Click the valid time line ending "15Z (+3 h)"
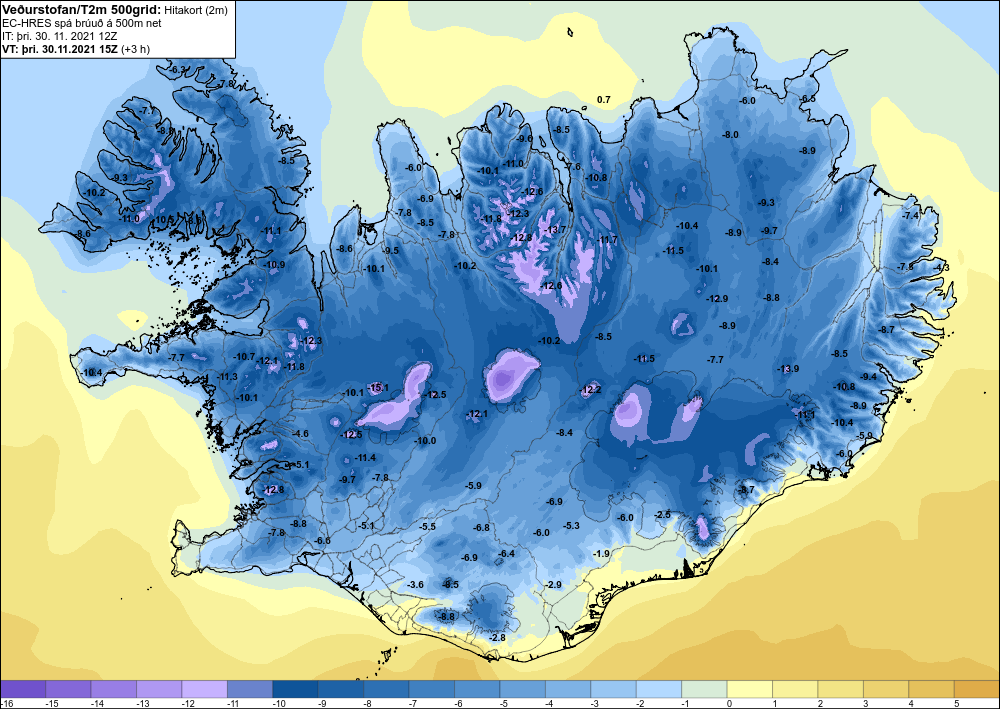 [x=76, y=48]
